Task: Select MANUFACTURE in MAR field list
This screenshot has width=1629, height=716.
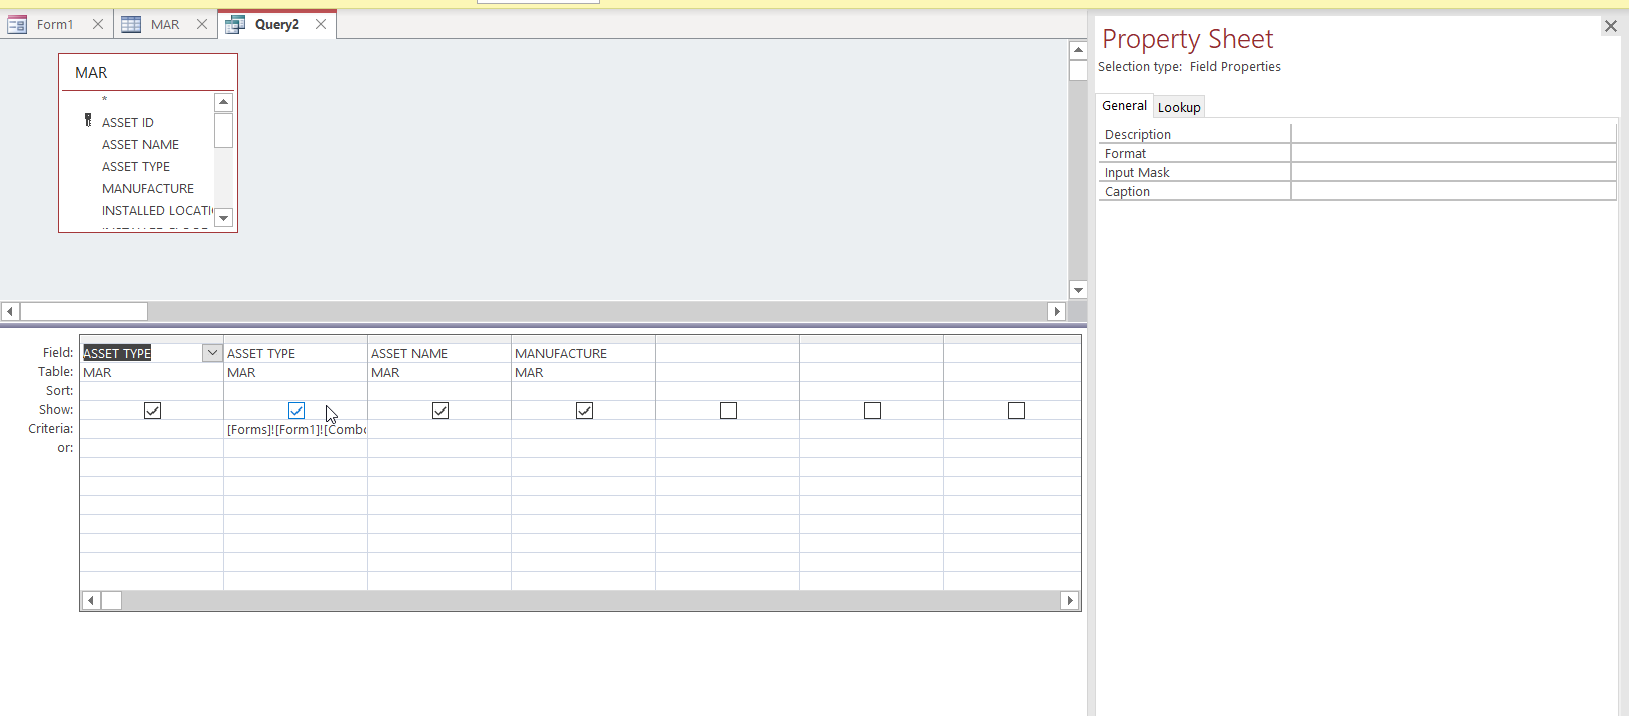Action: click(148, 189)
